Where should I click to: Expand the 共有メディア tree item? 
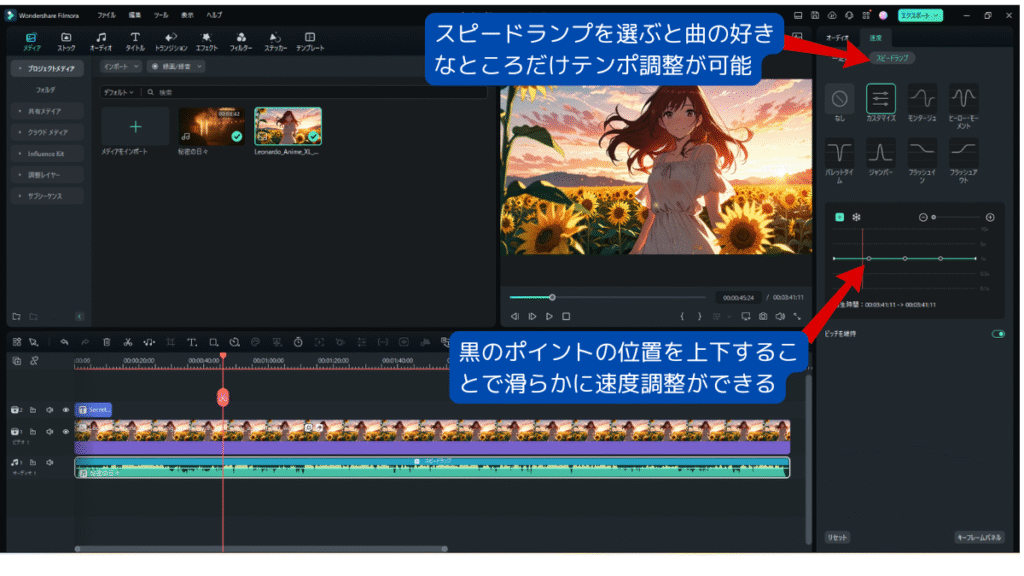click(47, 112)
